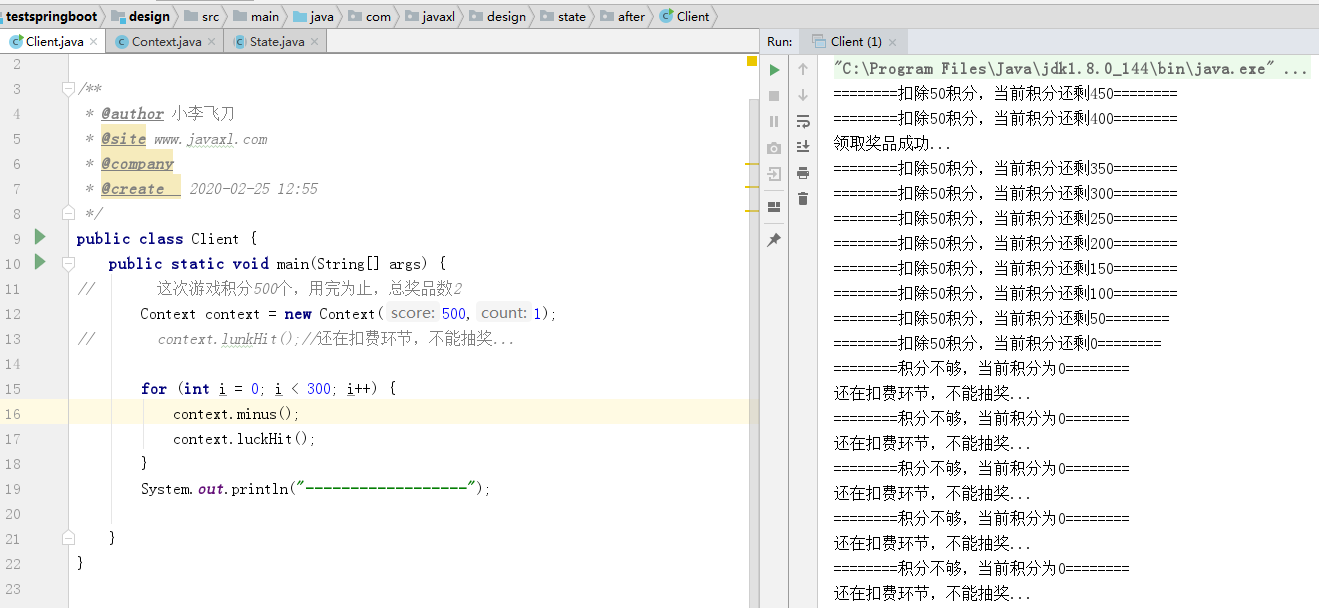
Task: Click the @company Javadoc tag
Action: [137, 164]
